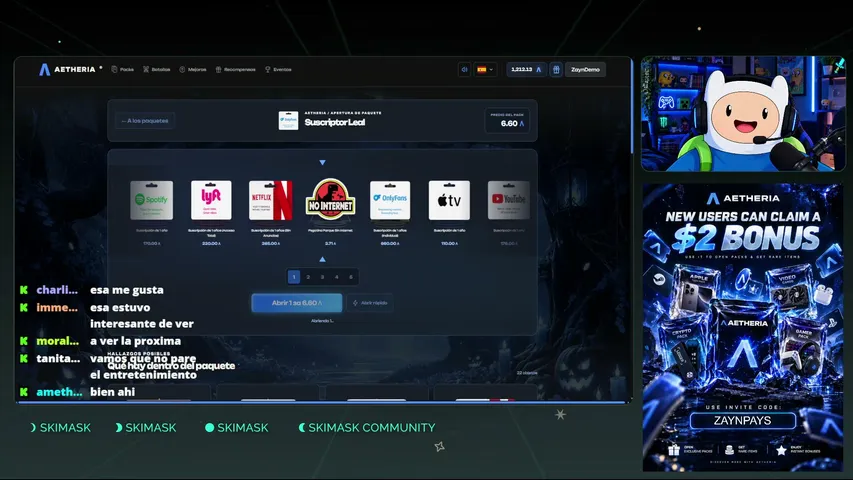The height and width of the screenshot is (480, 853).
Task: Open the Mejoras nav item
Action: click(x=193, y=70)
